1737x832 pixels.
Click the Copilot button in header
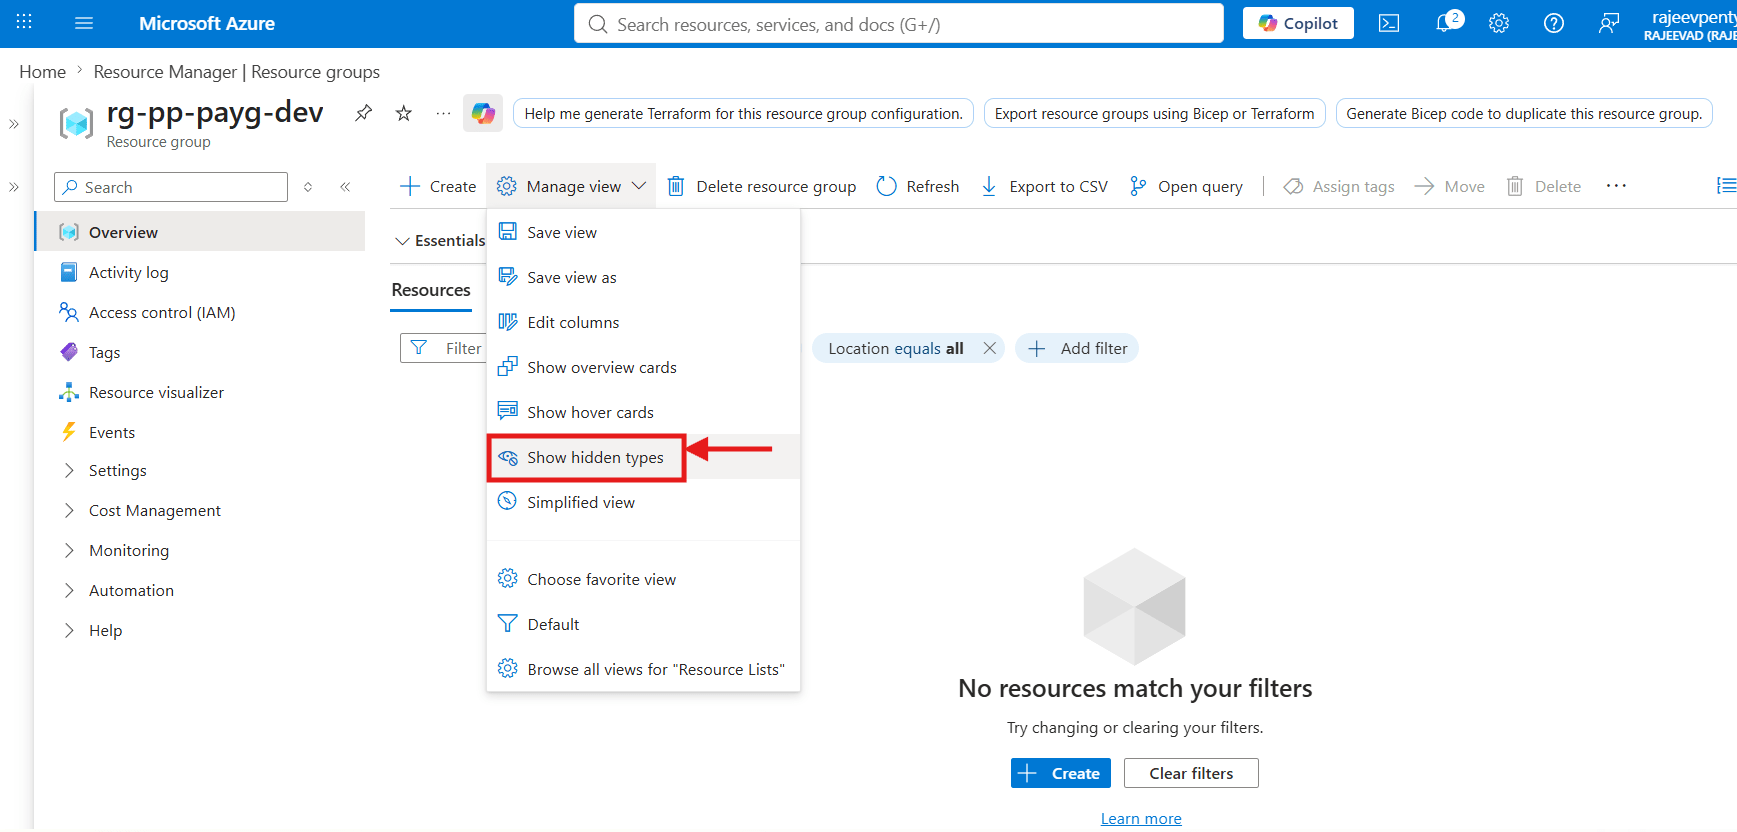(x=1298, y=23)
